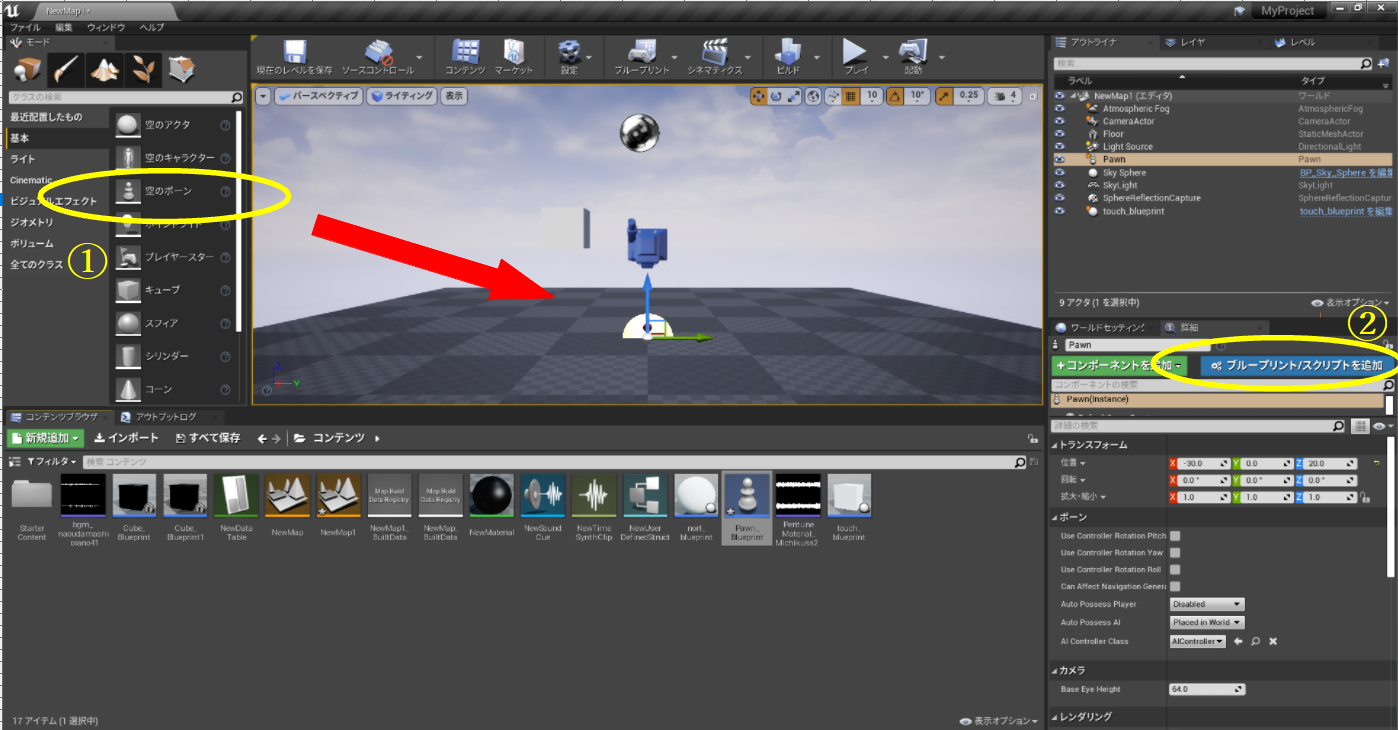Open the ファイル menu
The image size is (1398, 730).
tap(25, 27)
